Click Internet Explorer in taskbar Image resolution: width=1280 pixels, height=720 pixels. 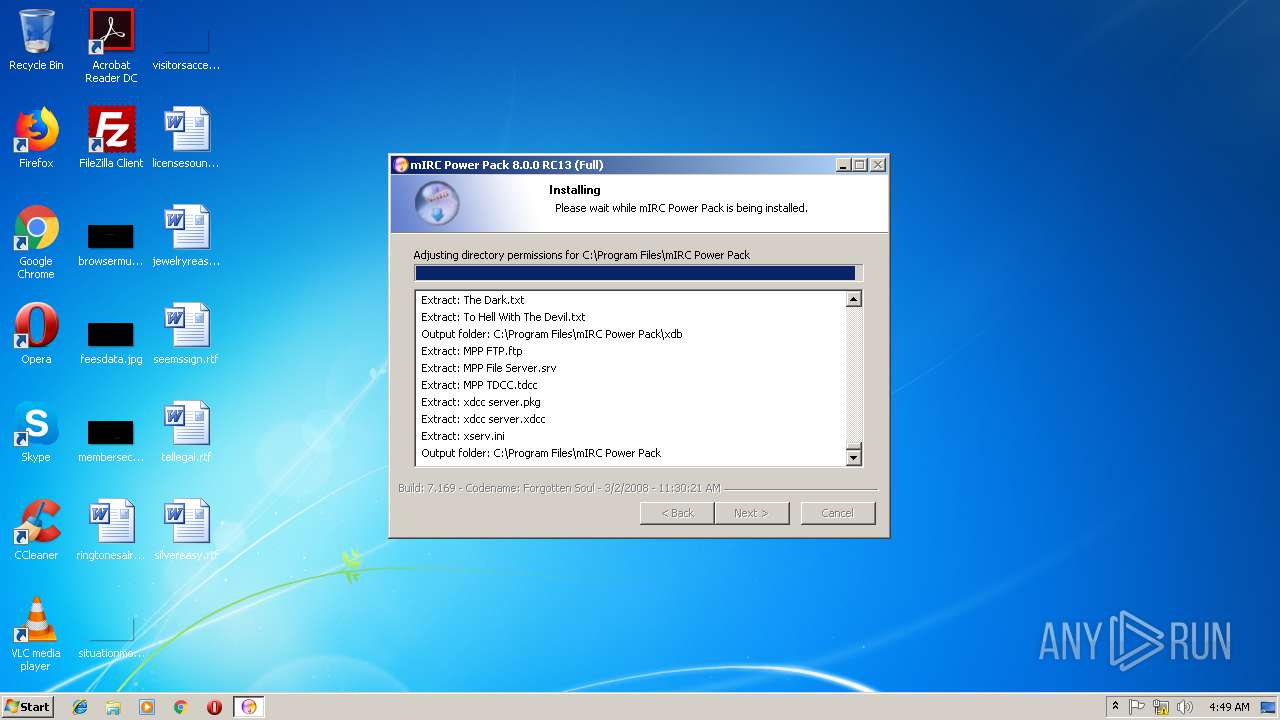tap(80, 707)
